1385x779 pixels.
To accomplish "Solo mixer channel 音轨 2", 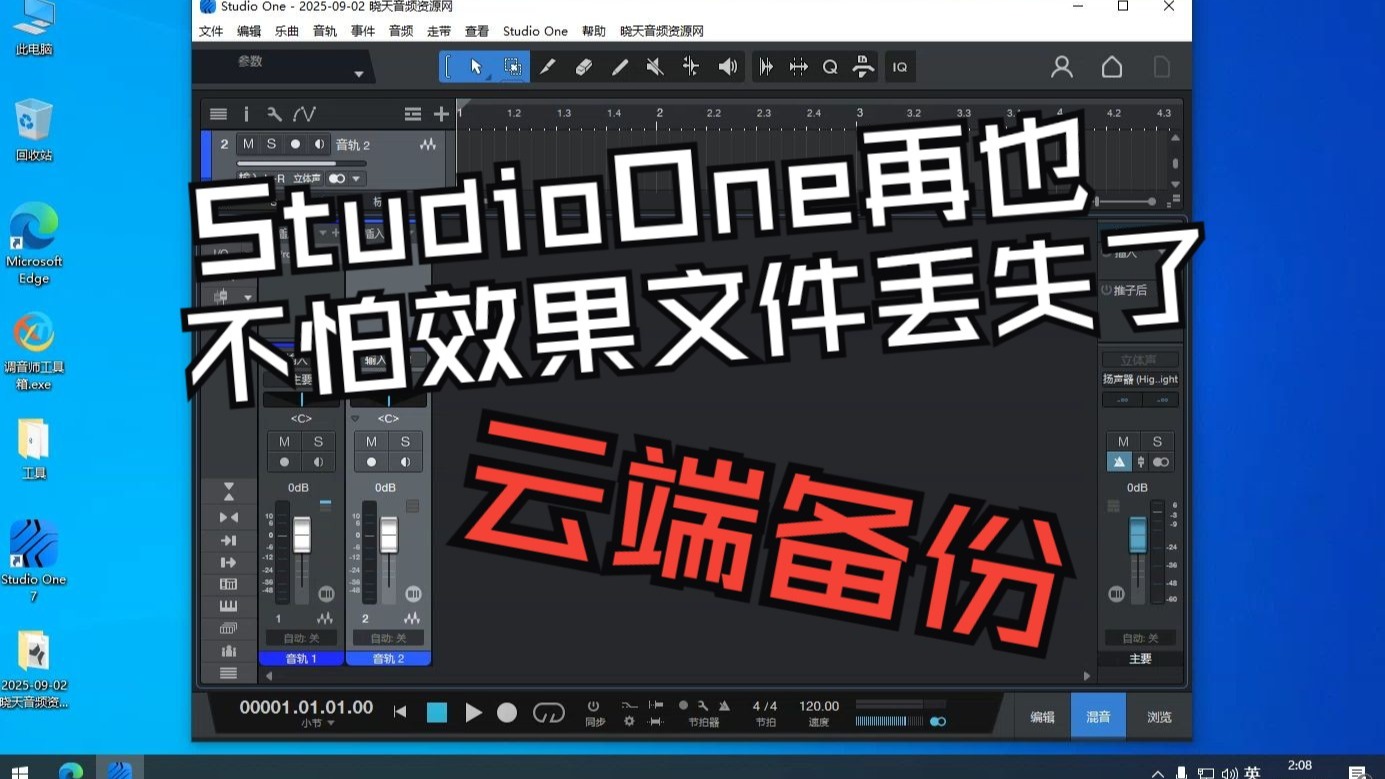I will pos(405,441).
